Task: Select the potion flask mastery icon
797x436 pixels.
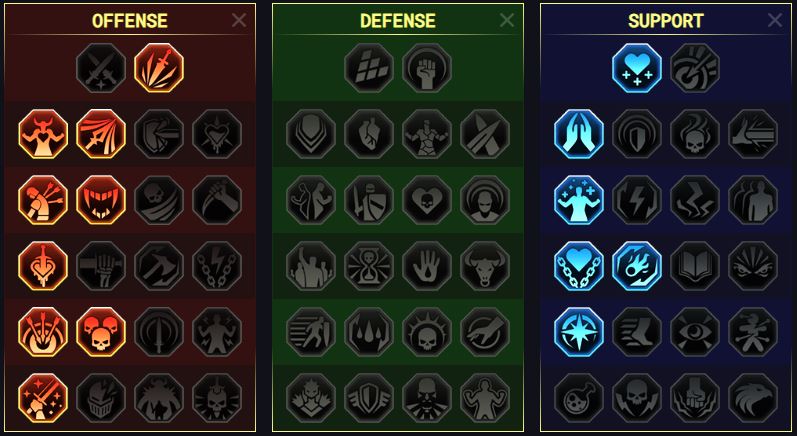Action: pos(579,398)
